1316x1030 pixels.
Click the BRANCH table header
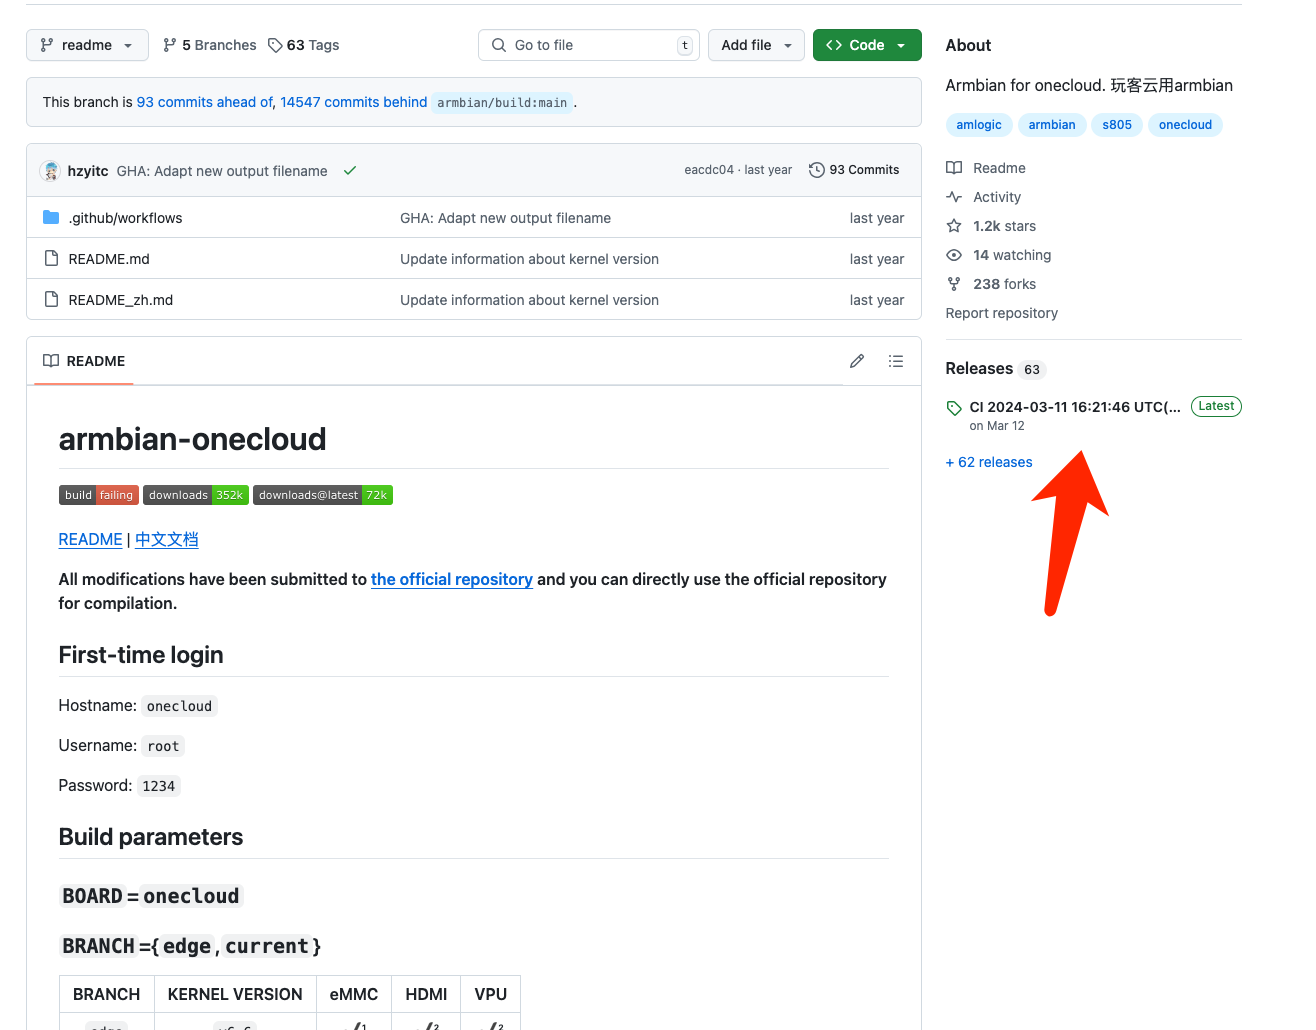(x=107, y=994)
